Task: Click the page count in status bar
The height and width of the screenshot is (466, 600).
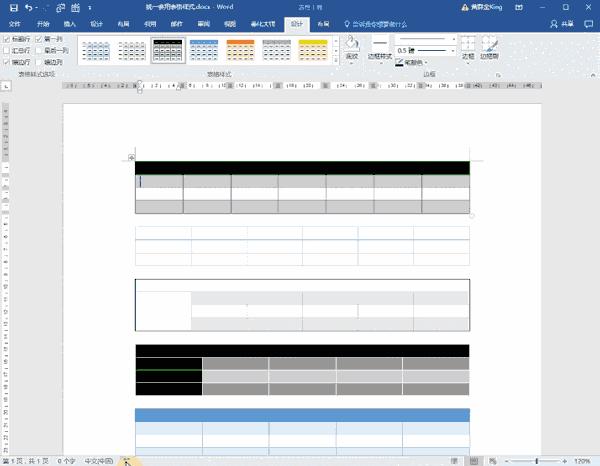Action: (x=26, y=461)
